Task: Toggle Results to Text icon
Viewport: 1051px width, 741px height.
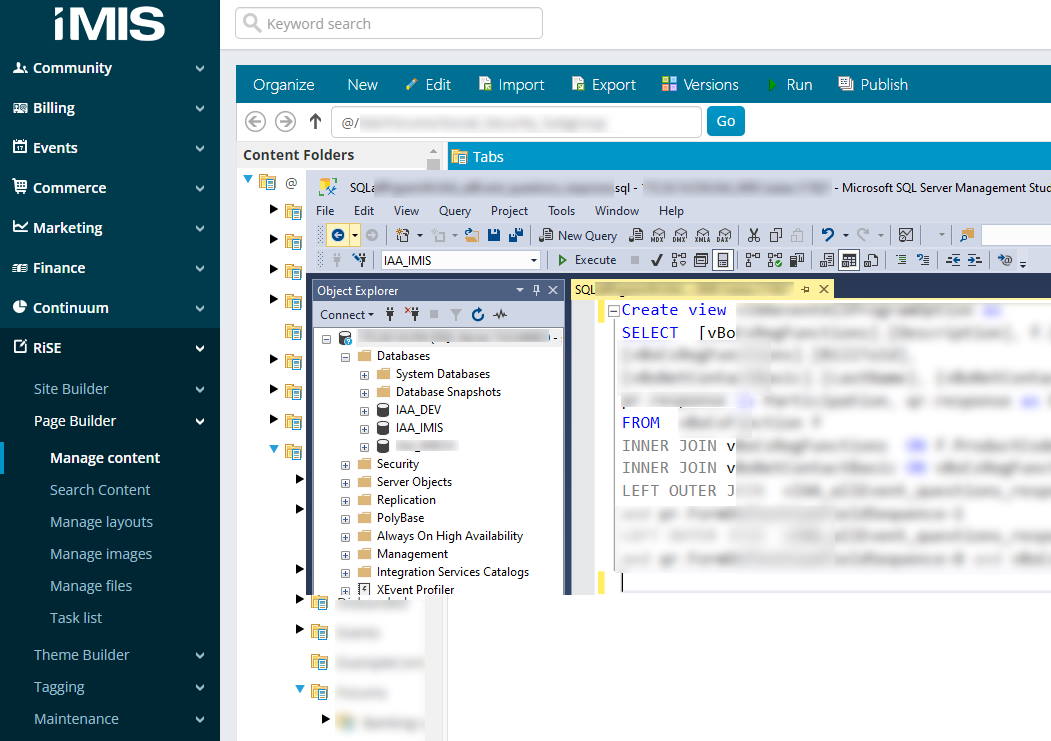Action: tap(827, 260)
